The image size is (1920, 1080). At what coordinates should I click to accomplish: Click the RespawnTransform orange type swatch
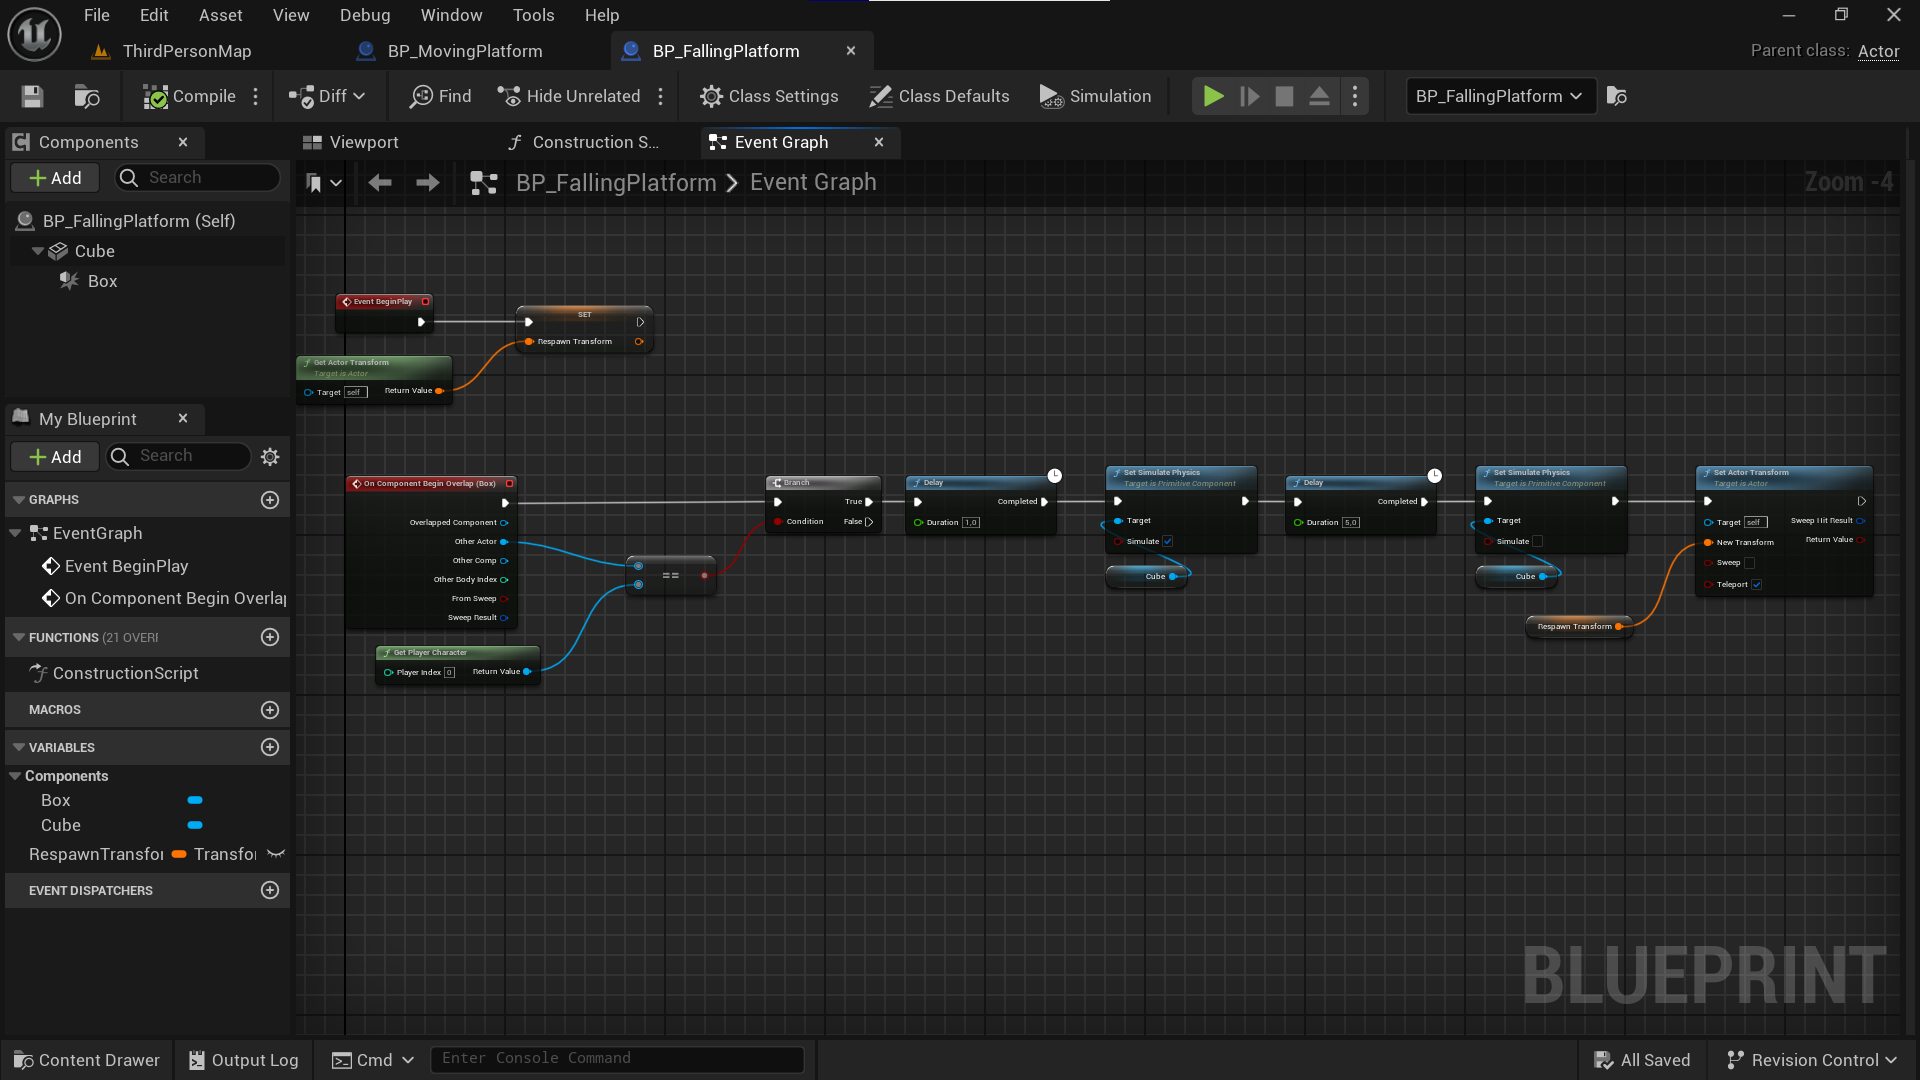tap(179, 854)
